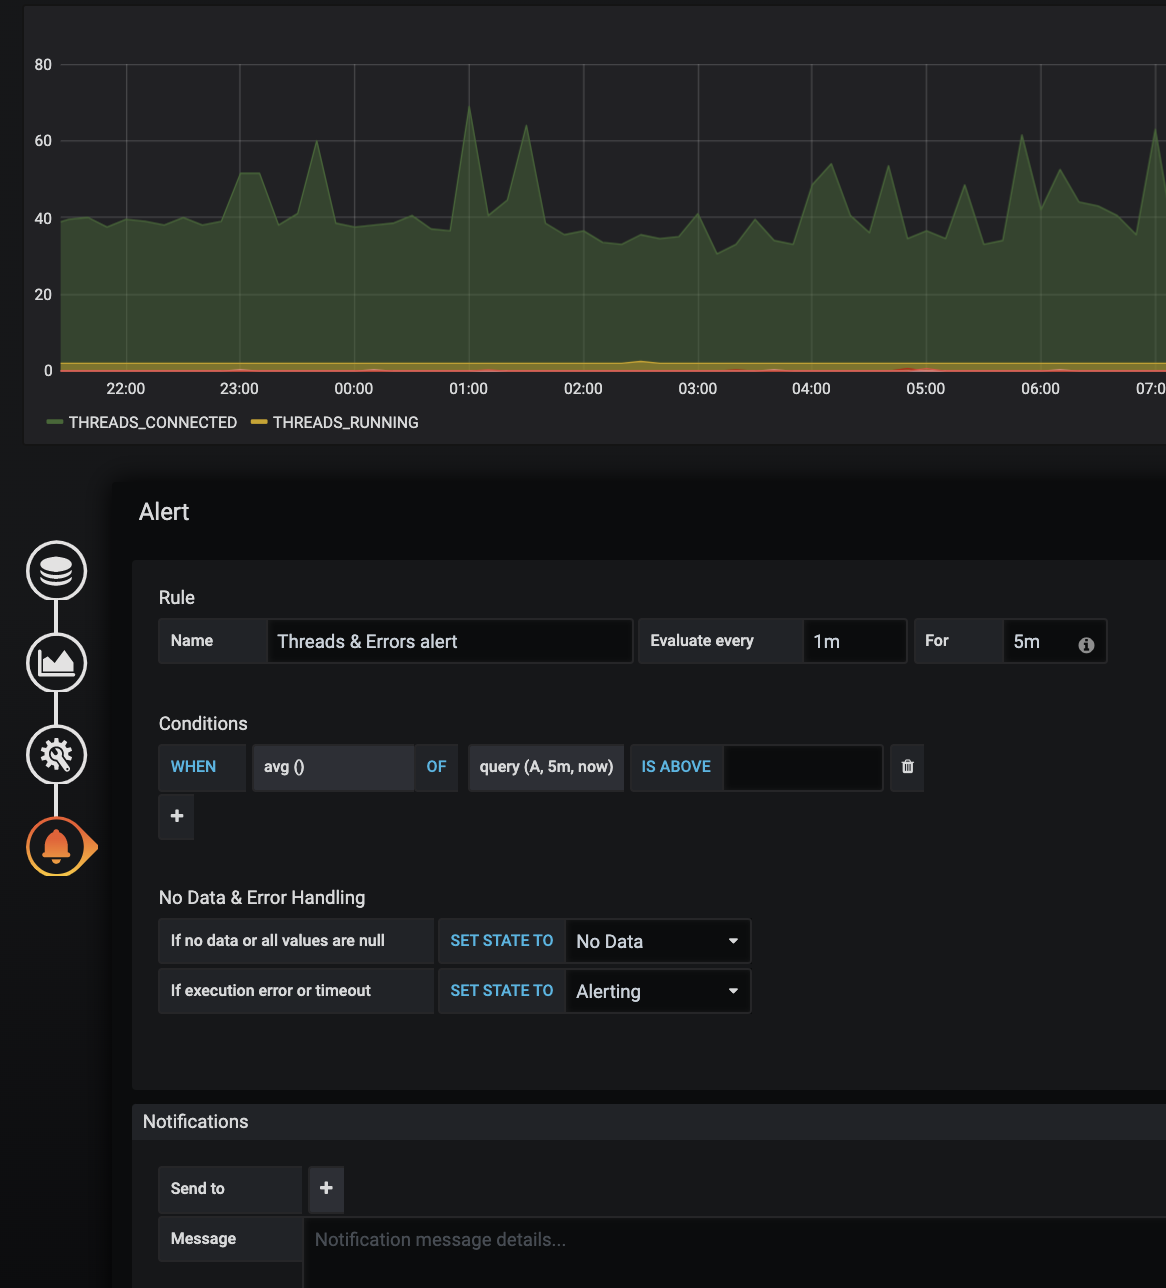Click the Notifications section header
Image resolution: width=1166 pixels, height=1288 pixels.
click(649, 1122)
